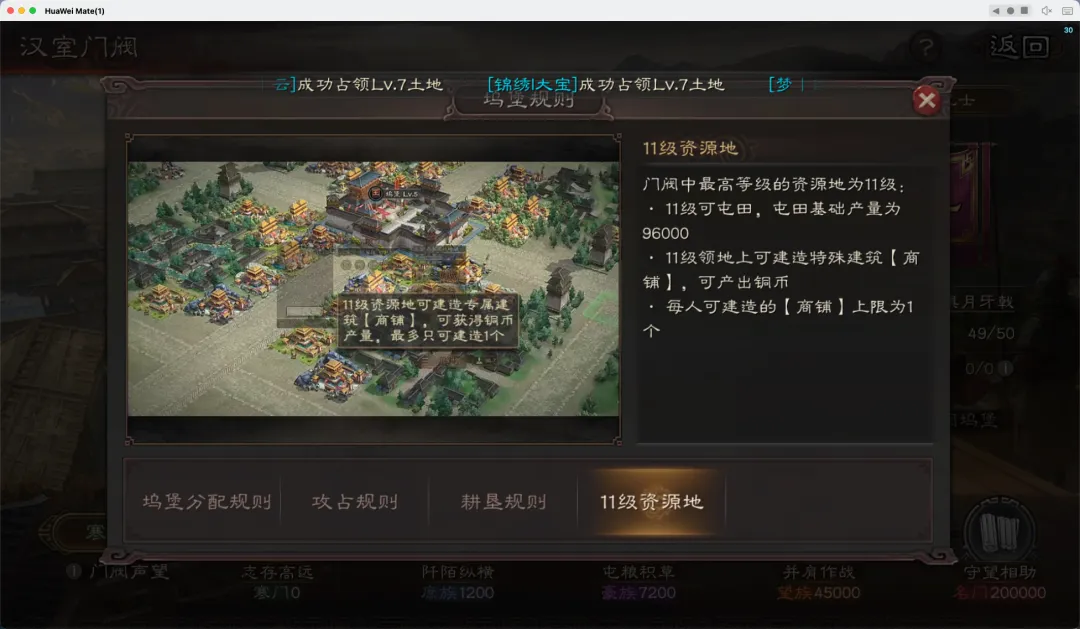
Task: Click the info icon beside 门阀声望
Action: point(74,571)
